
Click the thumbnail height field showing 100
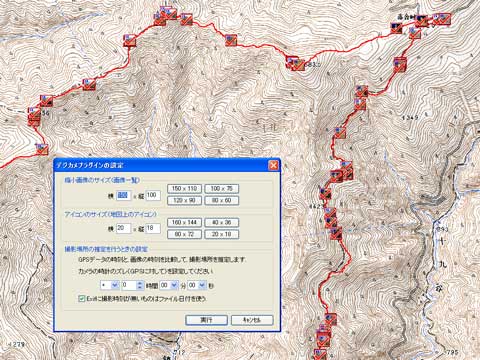point(153,196)
